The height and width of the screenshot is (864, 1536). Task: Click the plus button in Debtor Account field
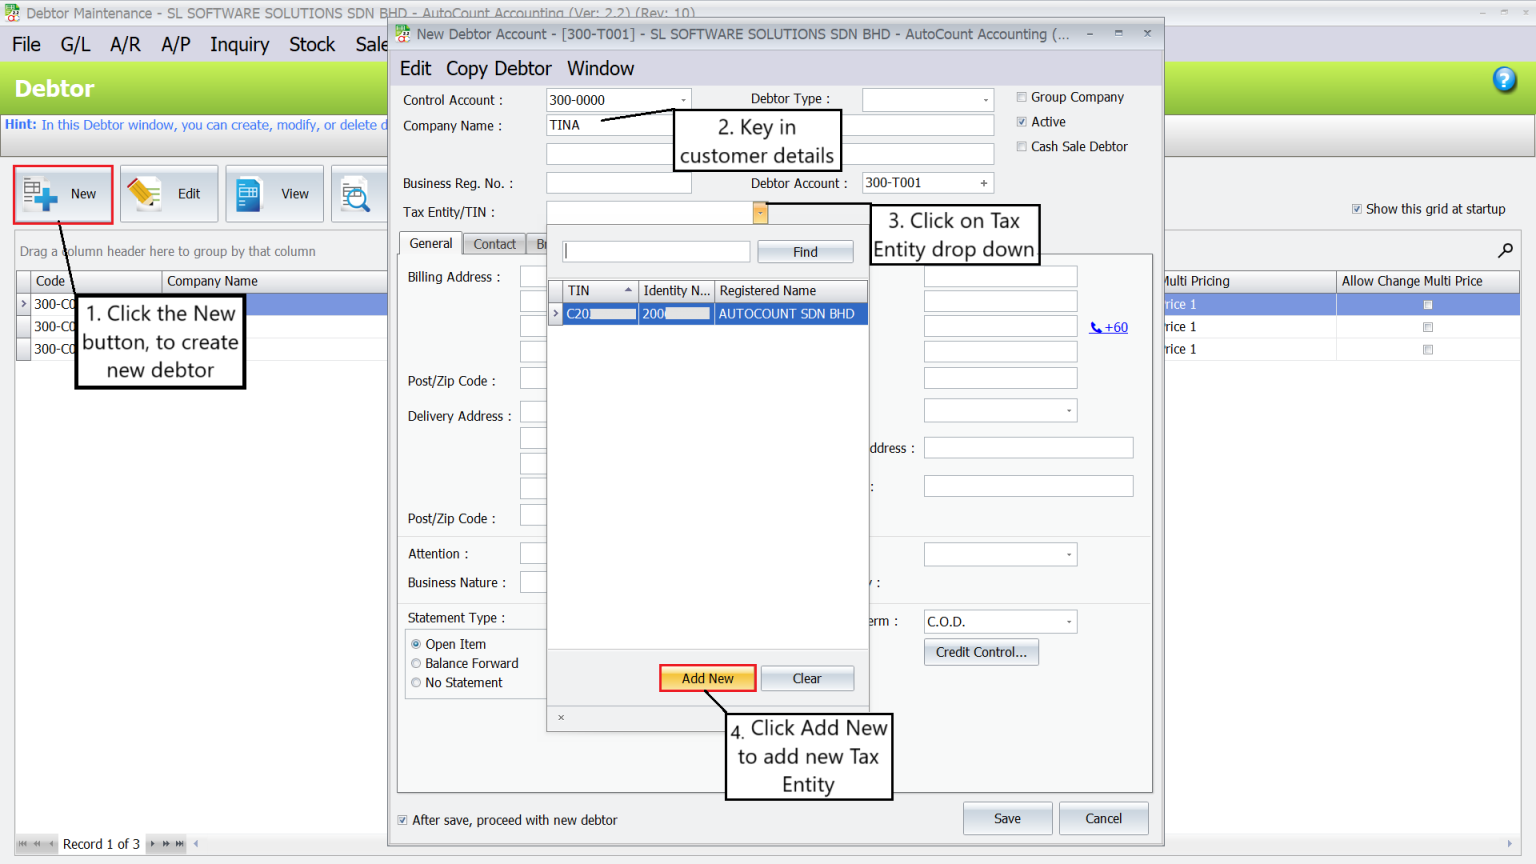[984, 183]
